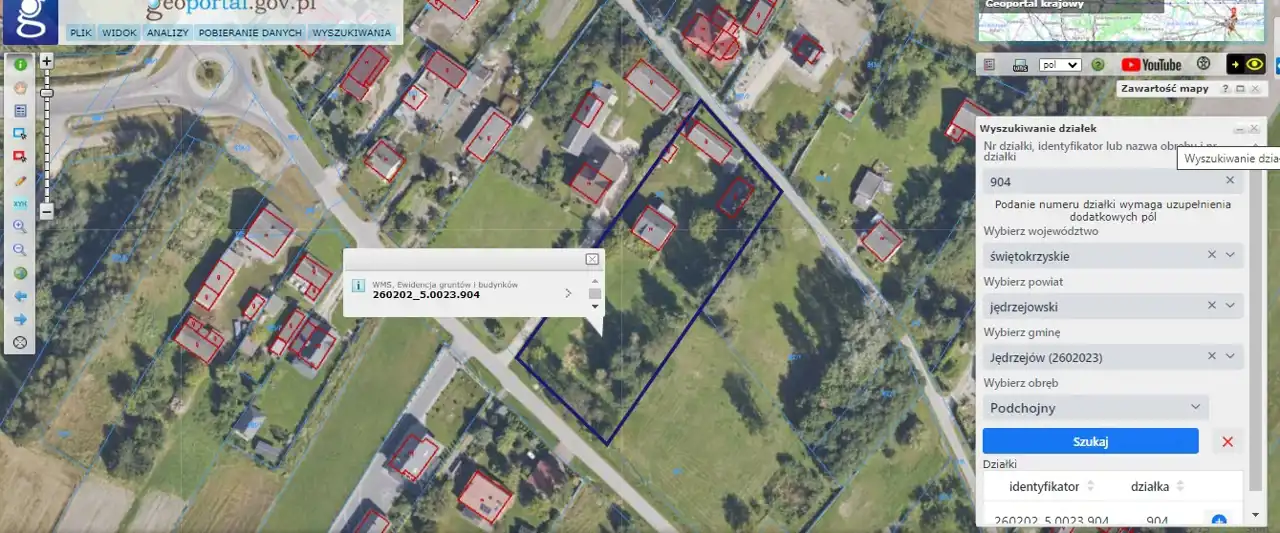The image size is (1280, 533).
Task: Expand the powiat jędrzejowski dropdown
Action: [1231, 306]
